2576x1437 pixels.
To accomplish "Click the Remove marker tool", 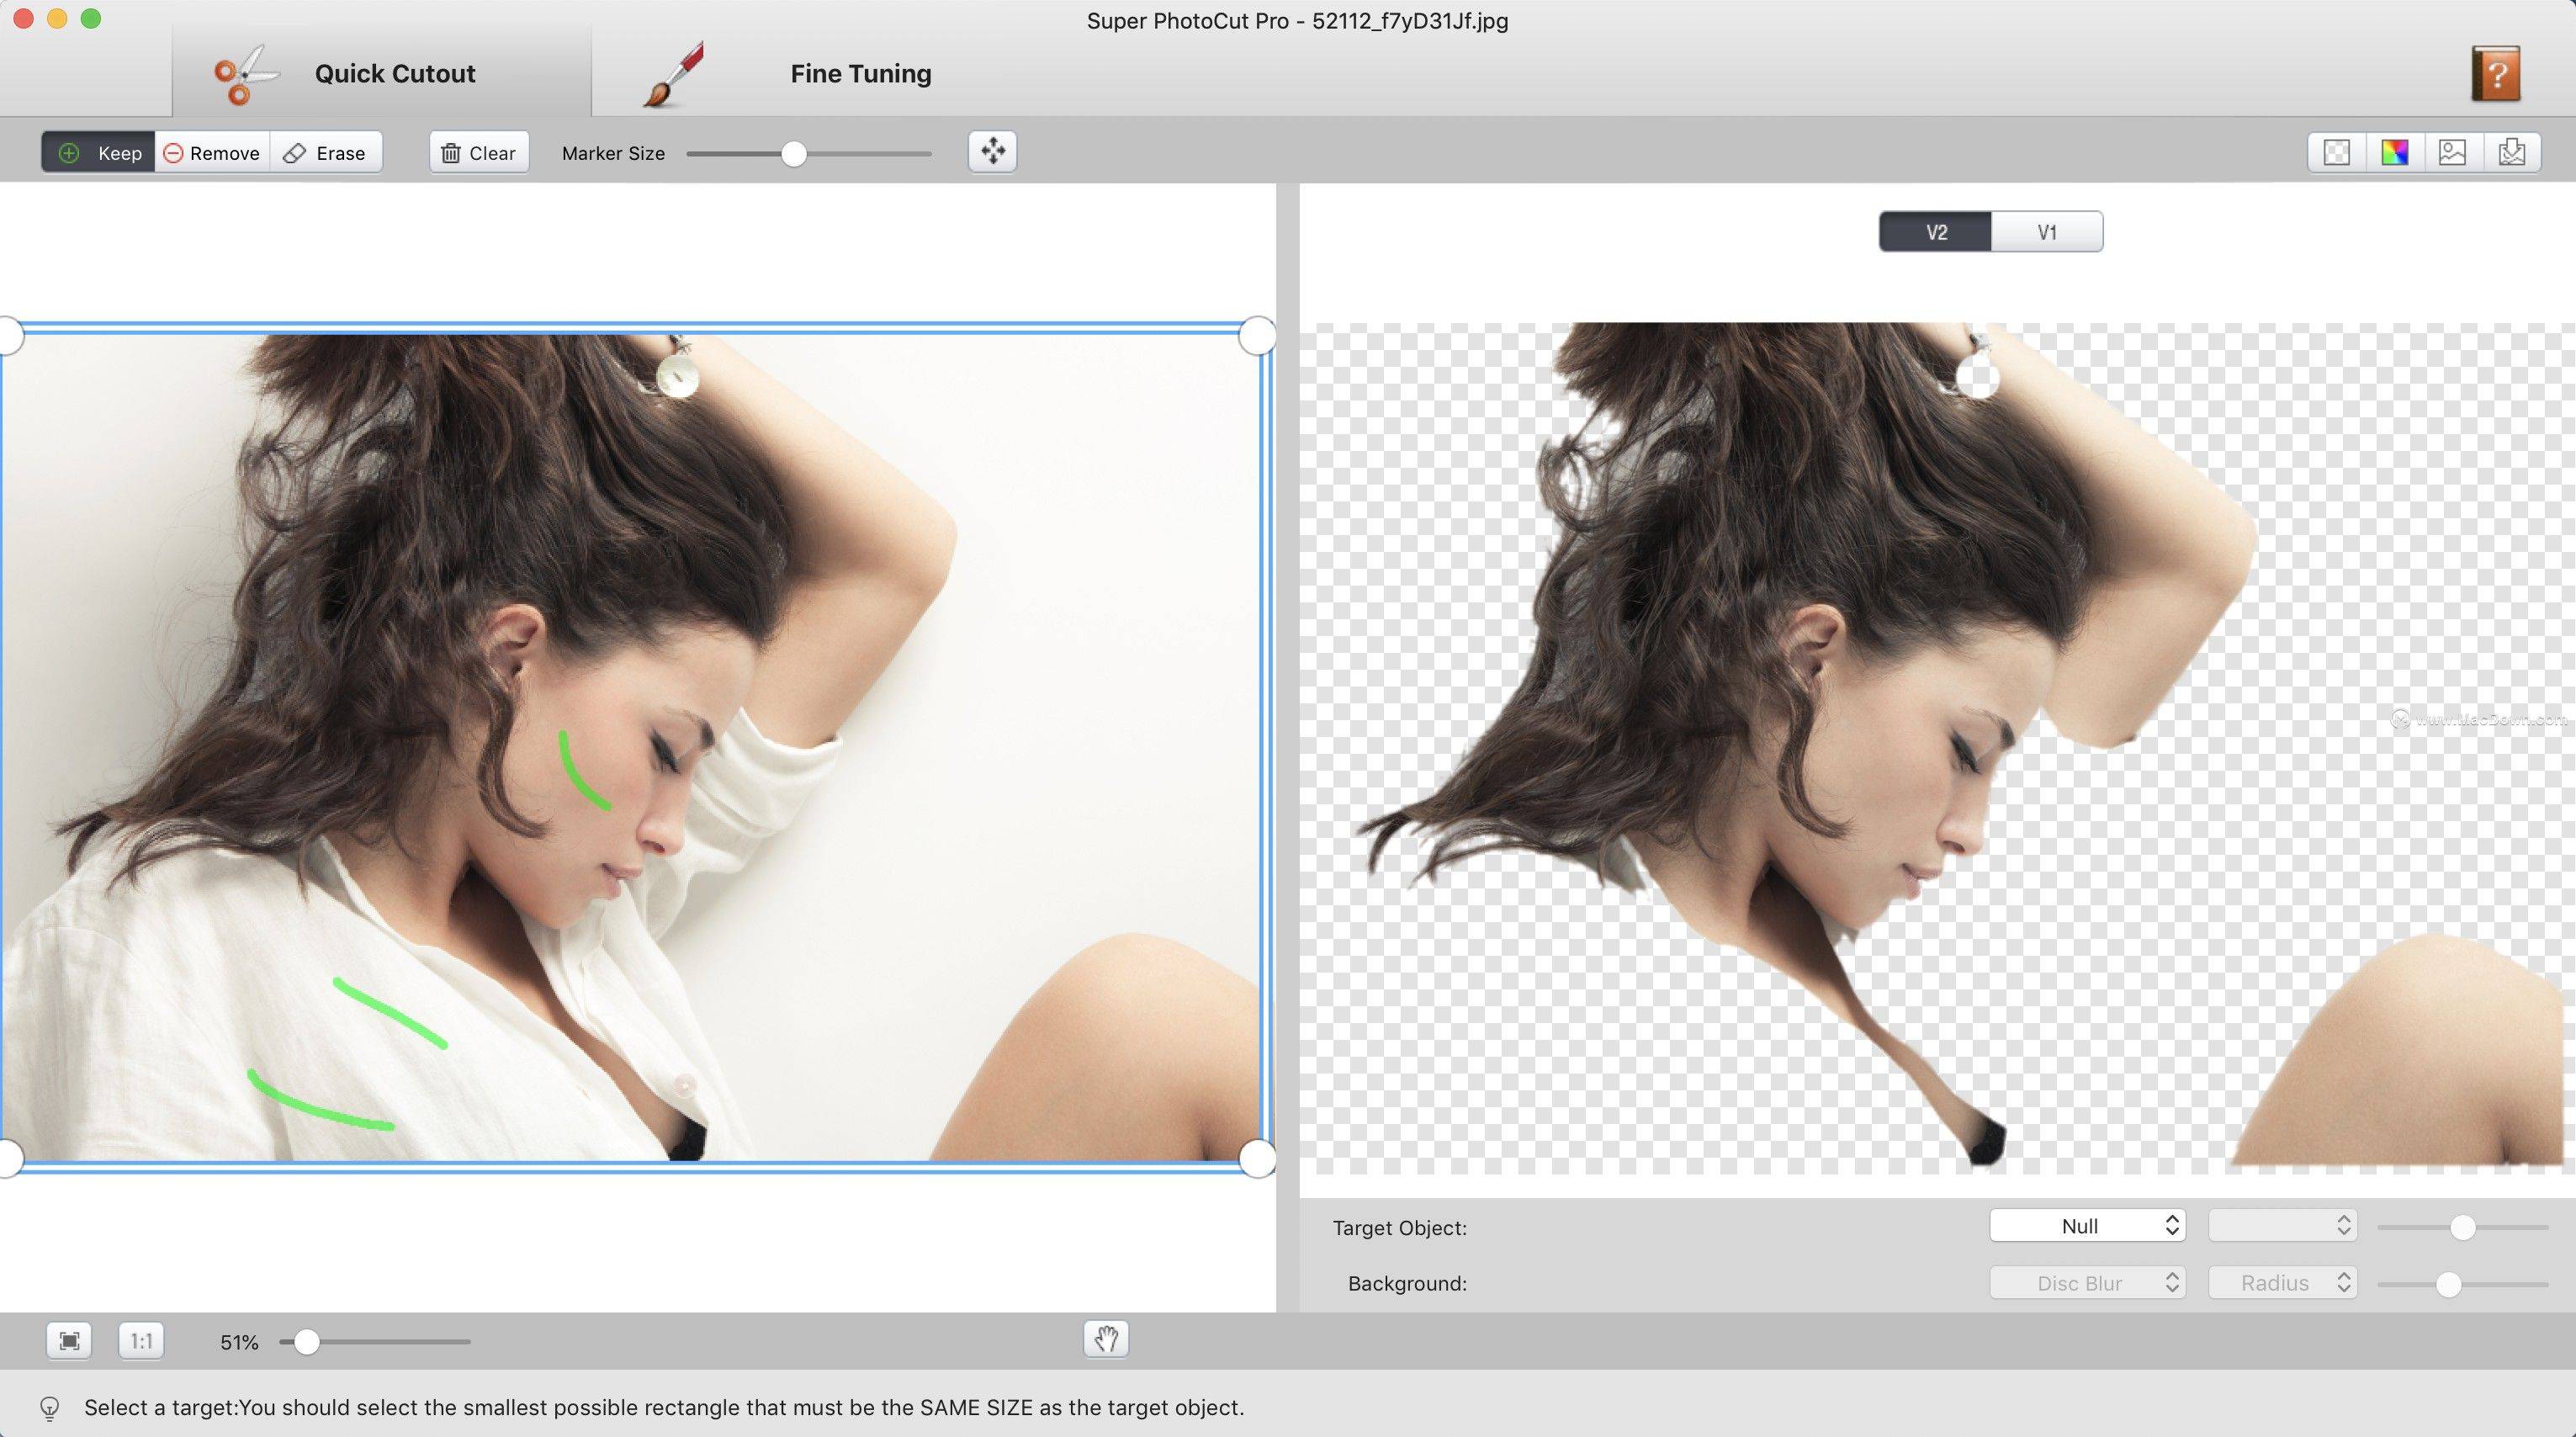I will tap(210, 151).
